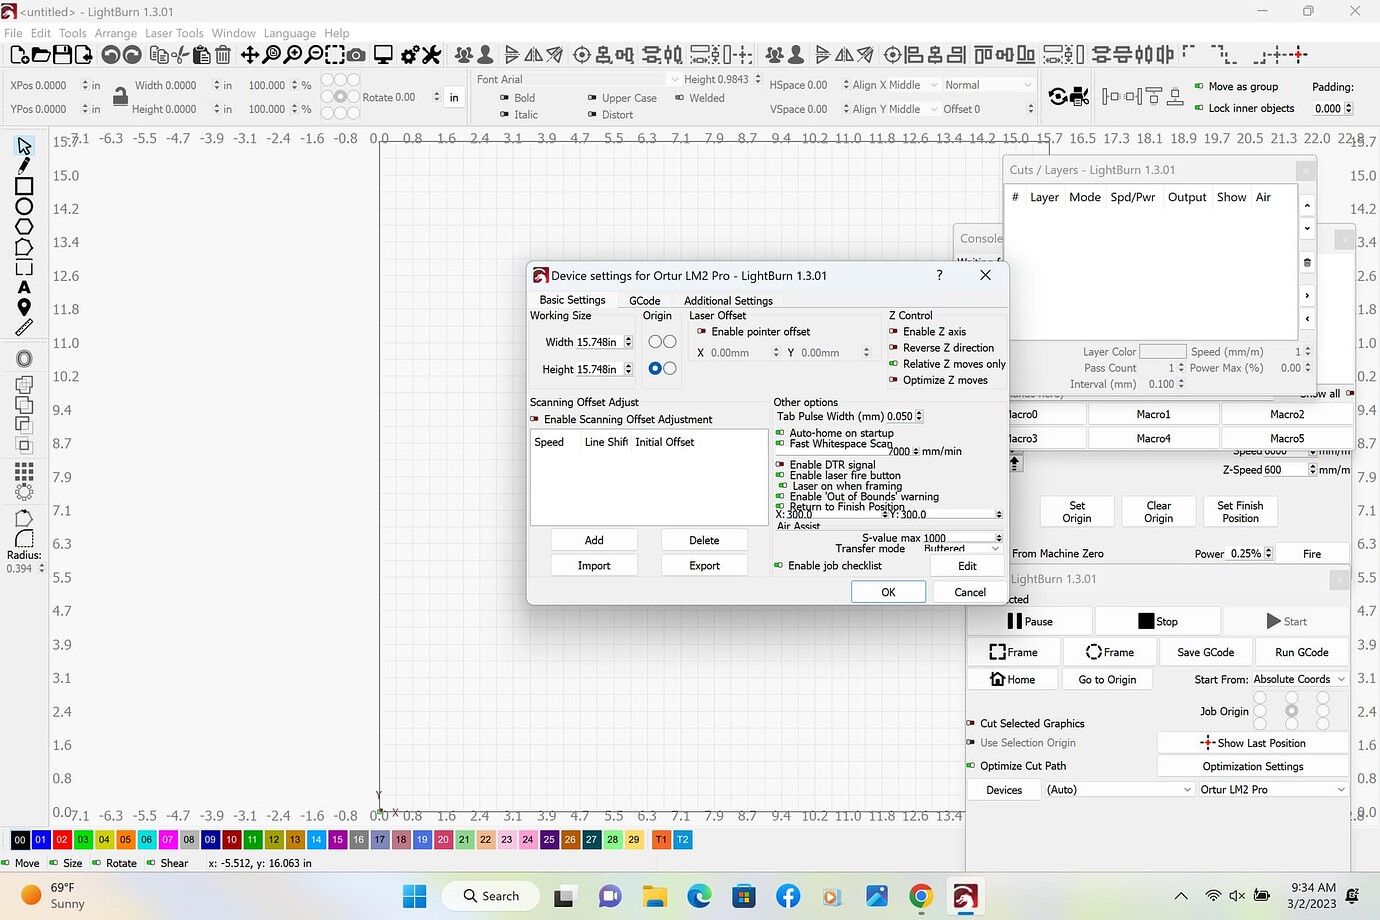
Task: Switch to the GCode tab
Action: coord(644,300)
